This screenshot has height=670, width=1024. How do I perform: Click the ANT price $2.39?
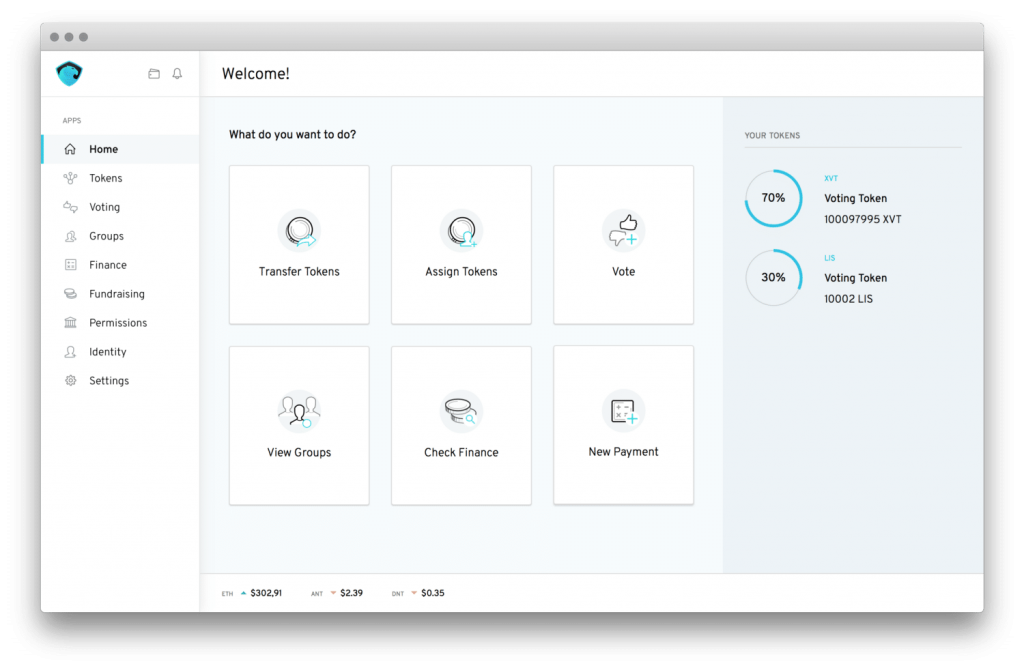(x=351, y=594)
